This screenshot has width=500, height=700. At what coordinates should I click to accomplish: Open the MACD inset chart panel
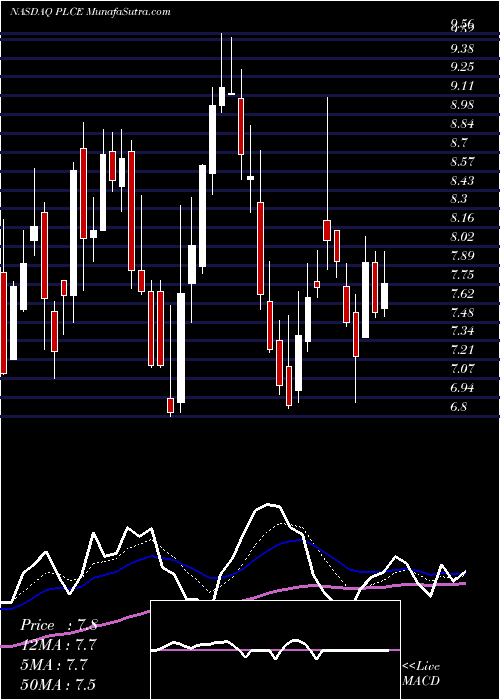pyautogui.click(x=275, y=650)
